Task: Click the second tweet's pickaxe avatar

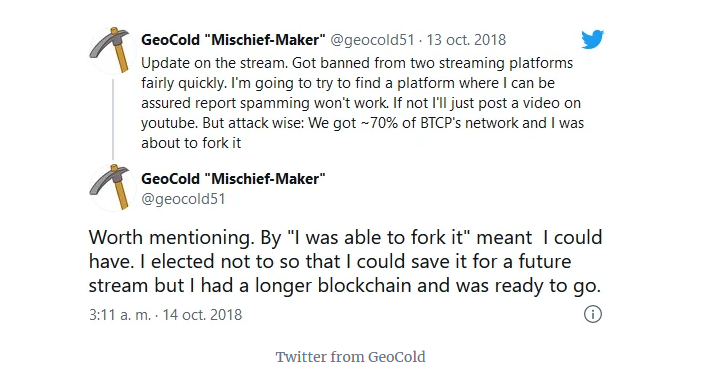Action: [112, 187]
